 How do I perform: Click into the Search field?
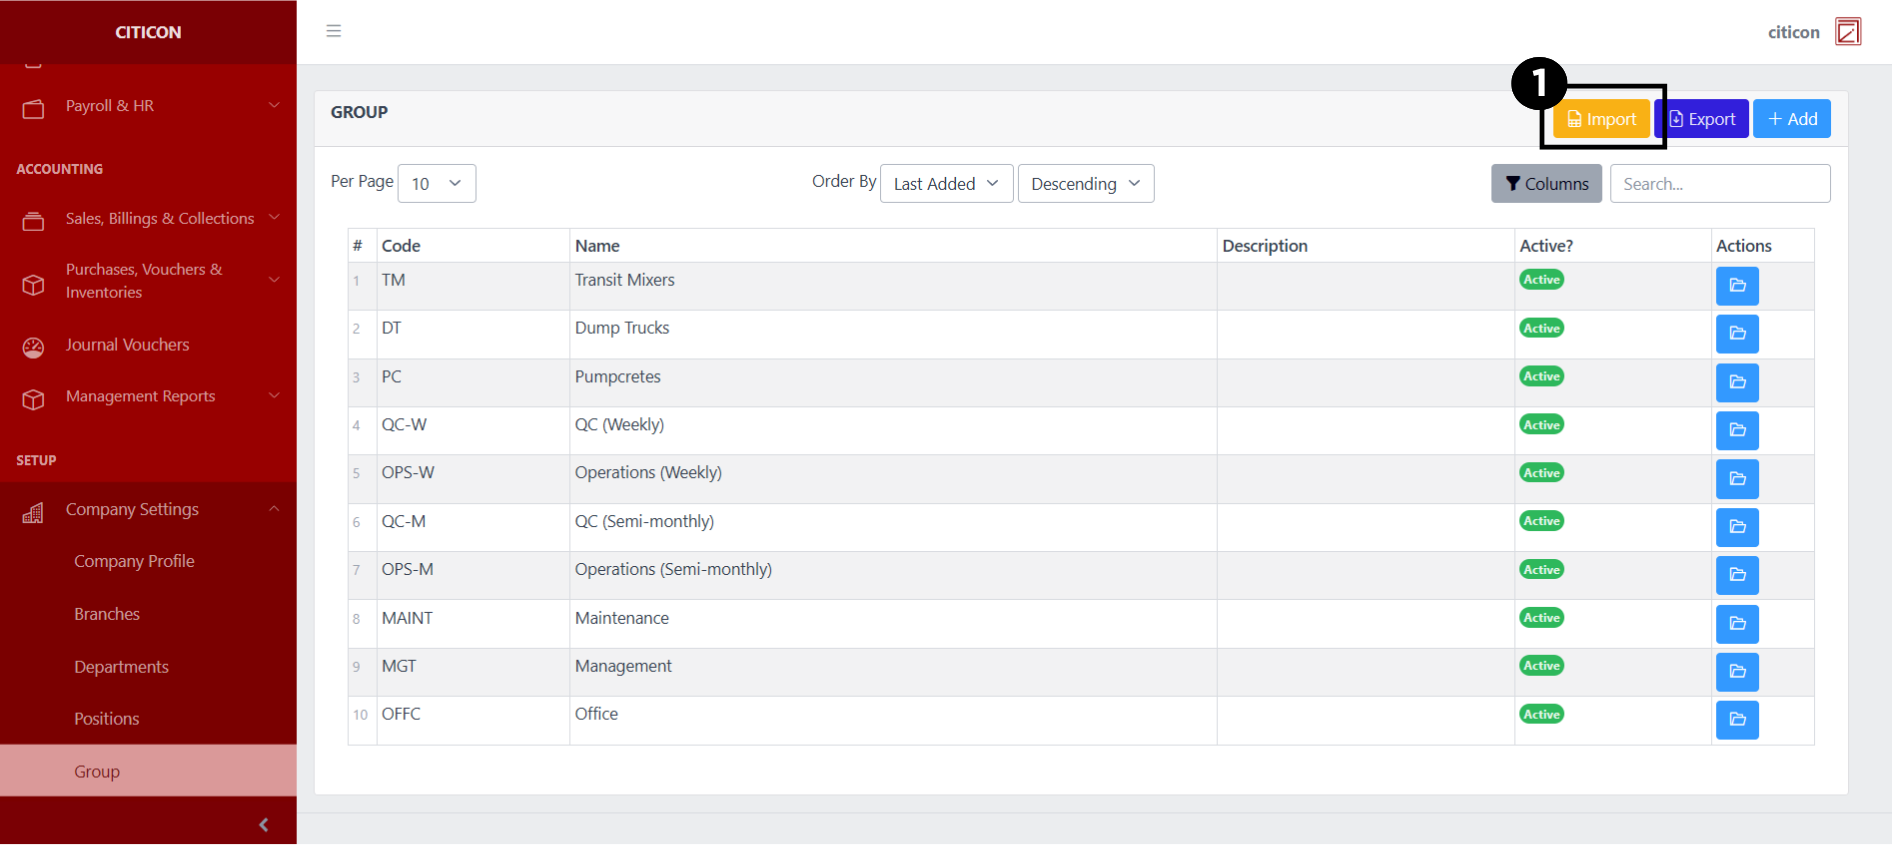coord(1719,184)
